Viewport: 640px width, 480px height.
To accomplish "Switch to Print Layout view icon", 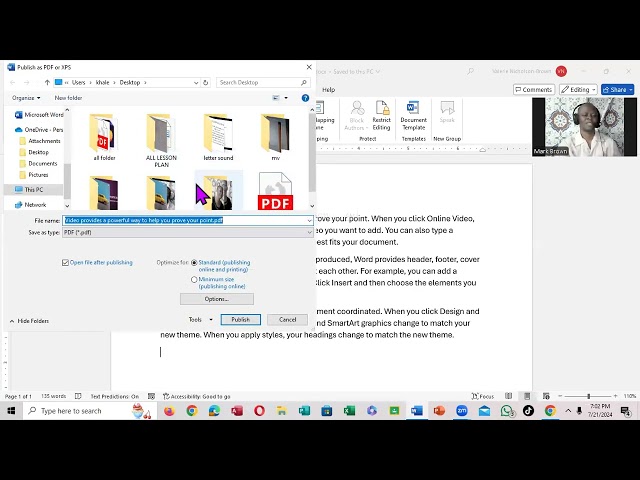I will tap(527, 396).
